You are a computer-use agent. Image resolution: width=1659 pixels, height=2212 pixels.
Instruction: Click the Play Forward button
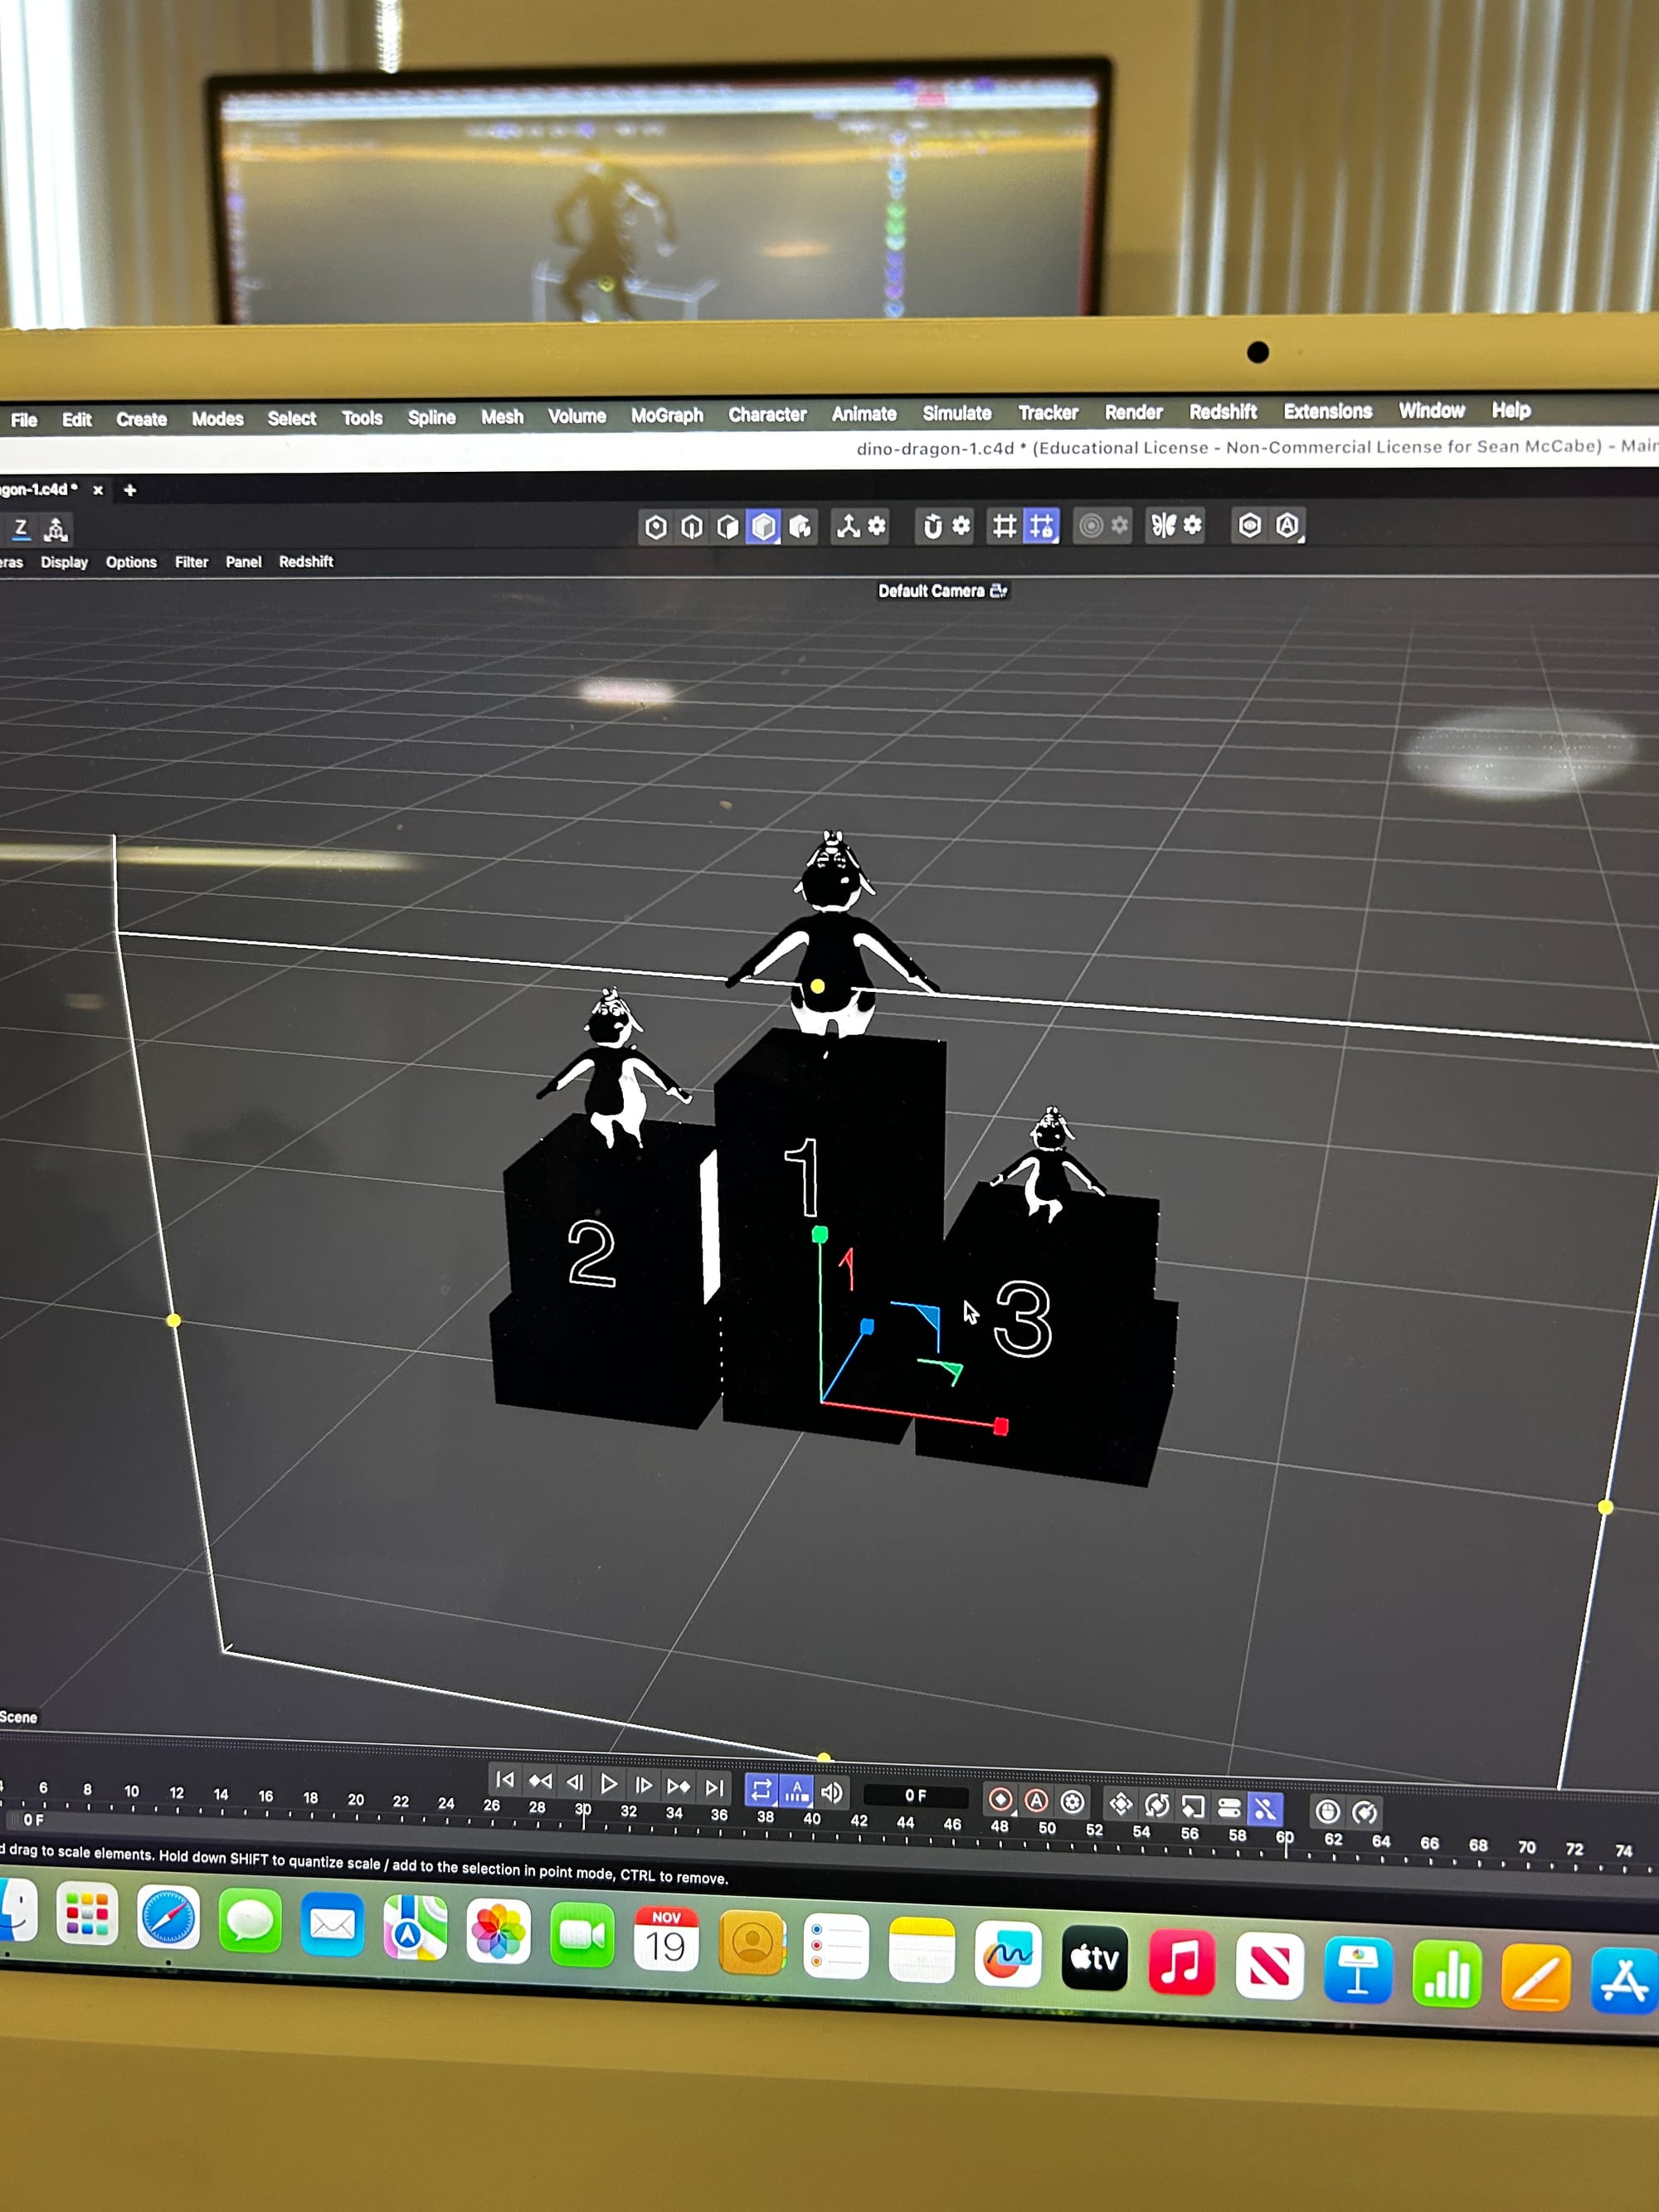pos(608,1784)
